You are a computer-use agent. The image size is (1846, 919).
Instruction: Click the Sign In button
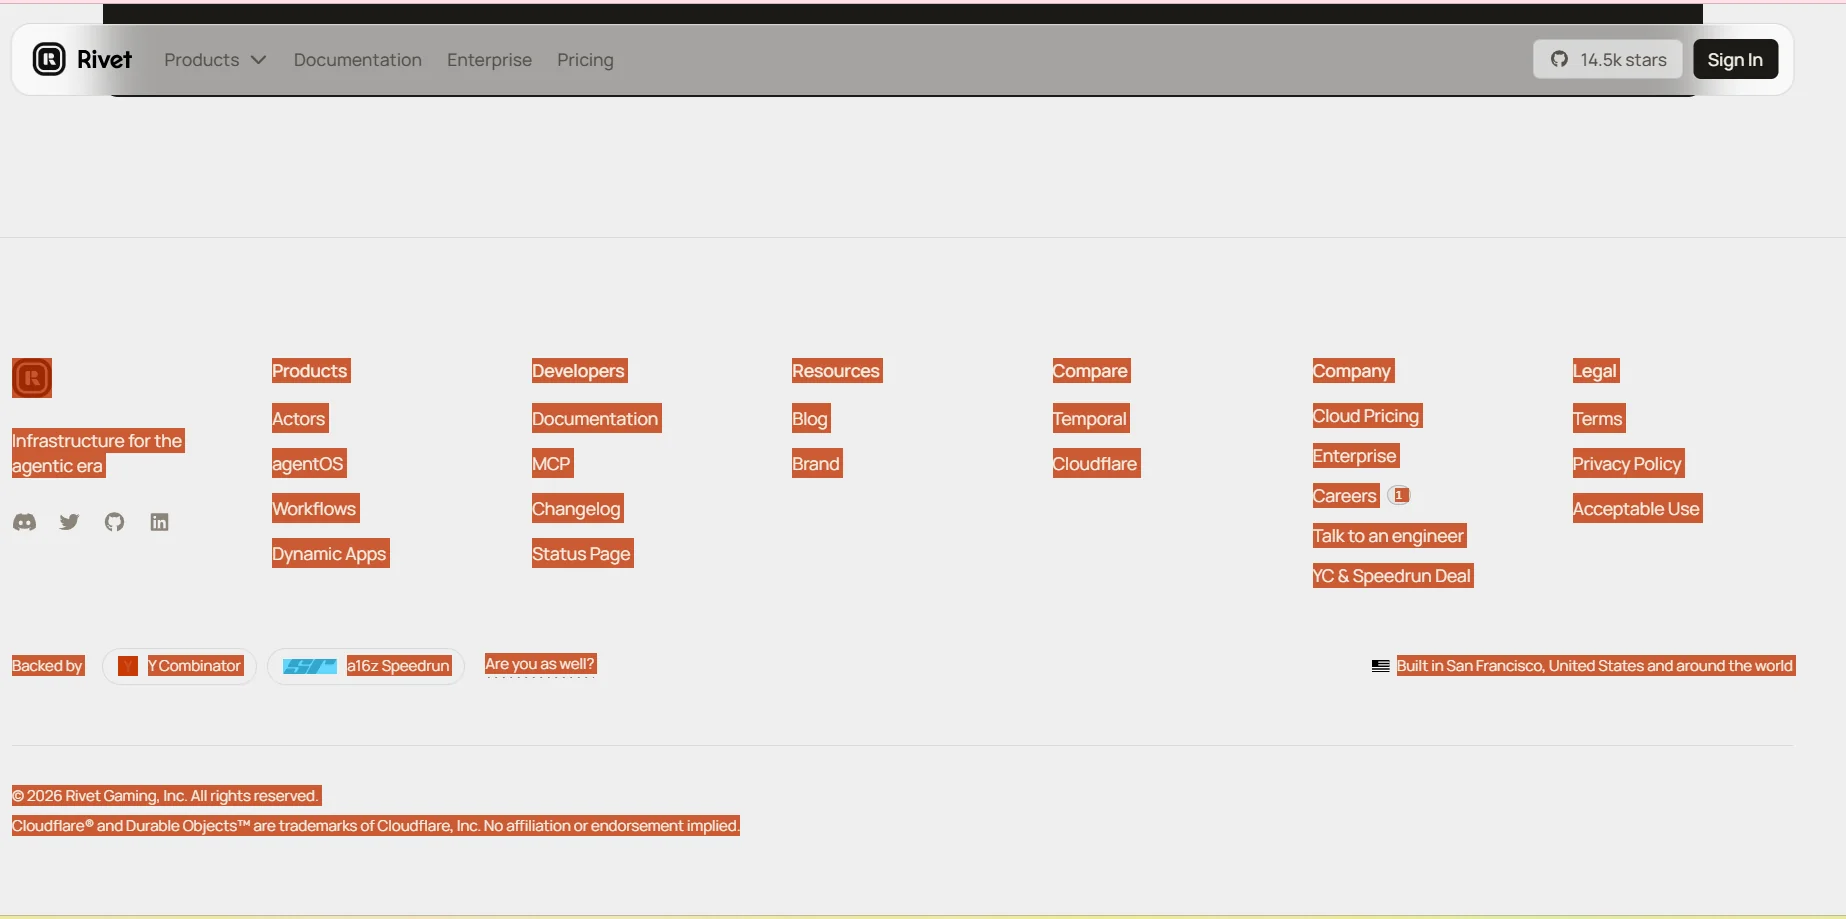click(1735, 60)
